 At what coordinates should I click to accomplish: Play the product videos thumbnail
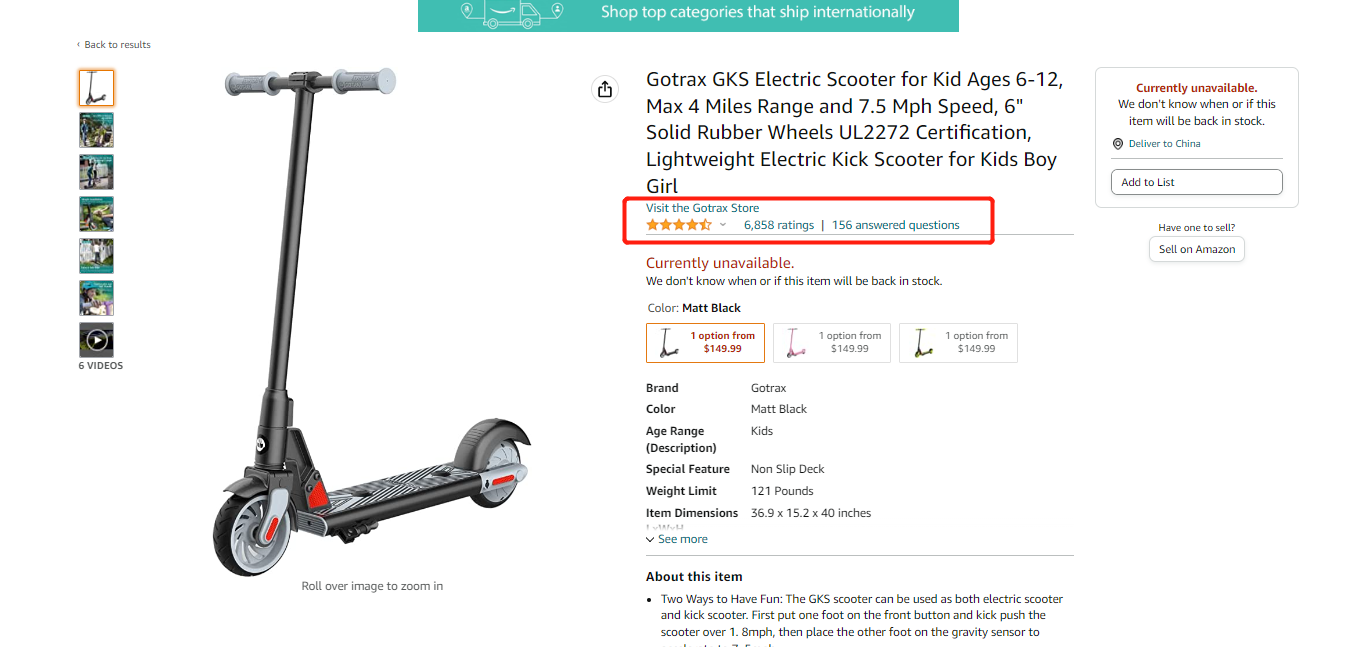96,340
